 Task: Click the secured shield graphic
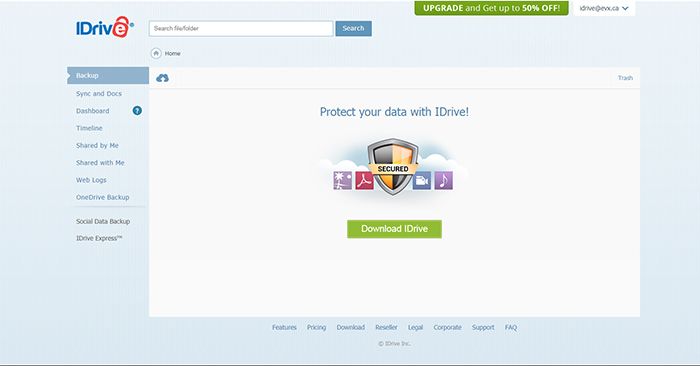(x=393, y=166)
